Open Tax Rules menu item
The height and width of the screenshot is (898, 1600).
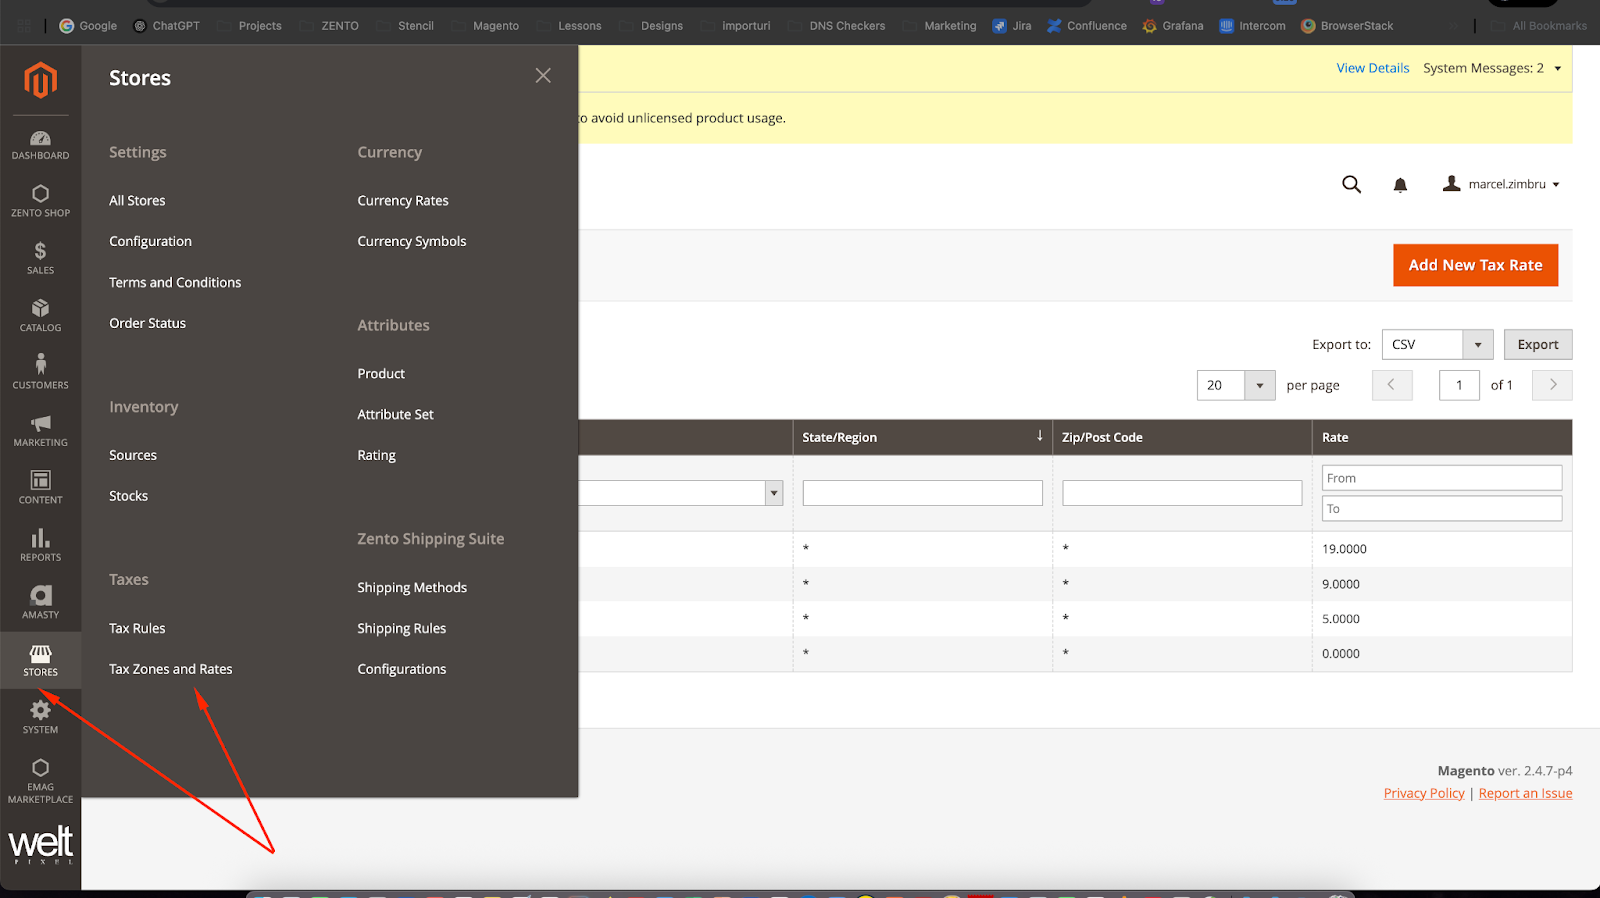[137, 628]
